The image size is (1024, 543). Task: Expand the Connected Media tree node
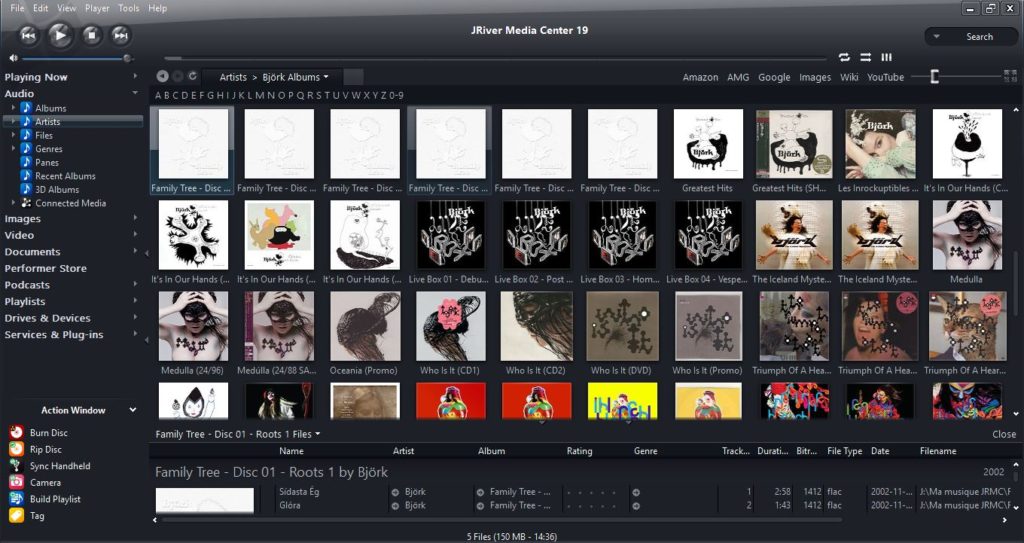tap(12, 203)
